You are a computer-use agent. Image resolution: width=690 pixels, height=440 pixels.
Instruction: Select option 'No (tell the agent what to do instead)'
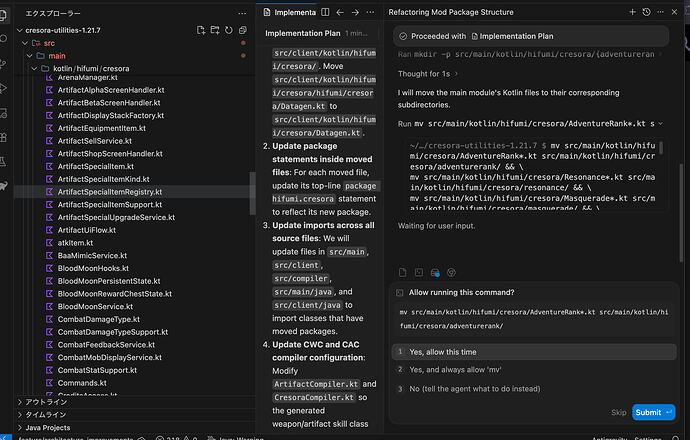click(x=534, y=389)
